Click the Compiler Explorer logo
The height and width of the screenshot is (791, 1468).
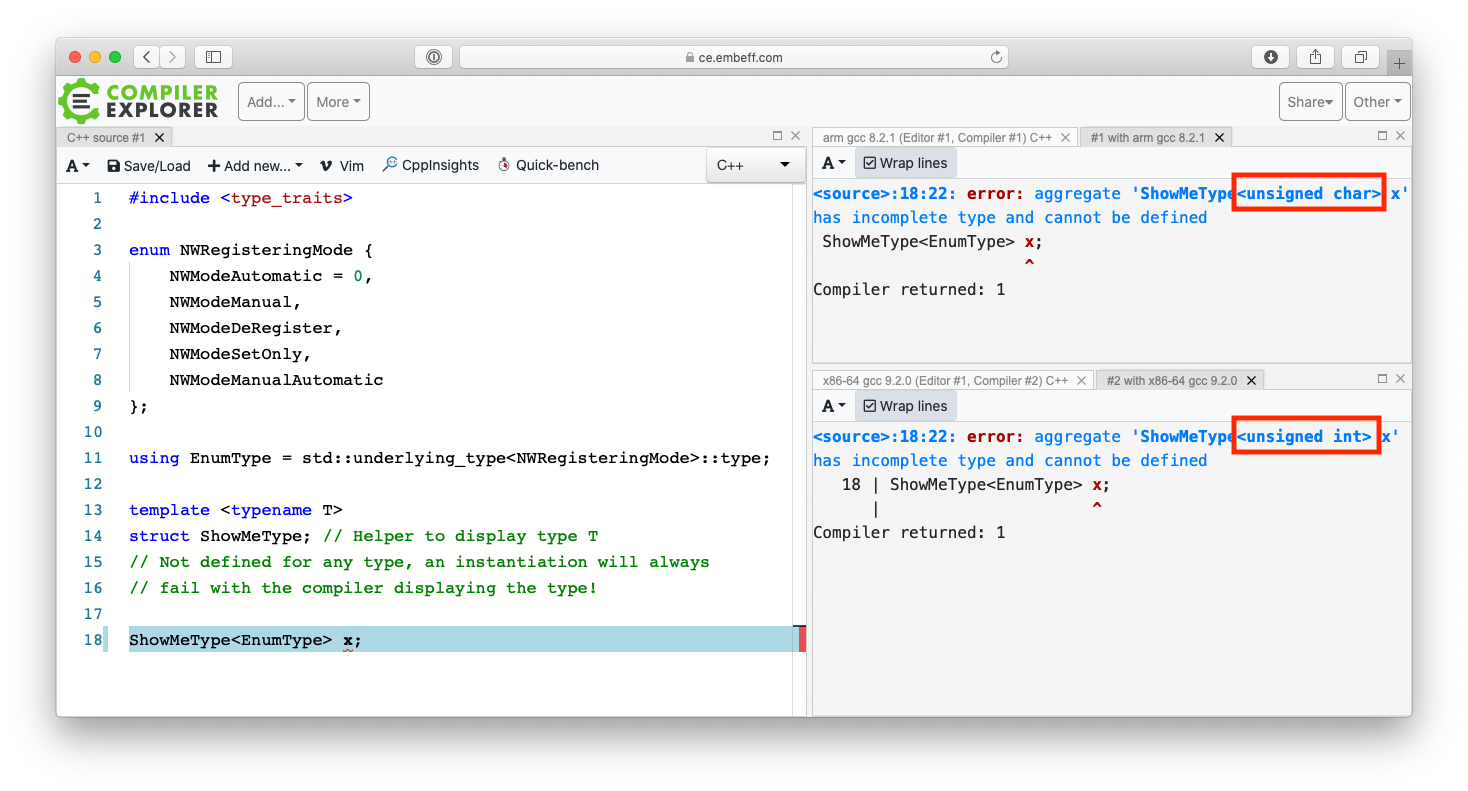click(138, 101)
